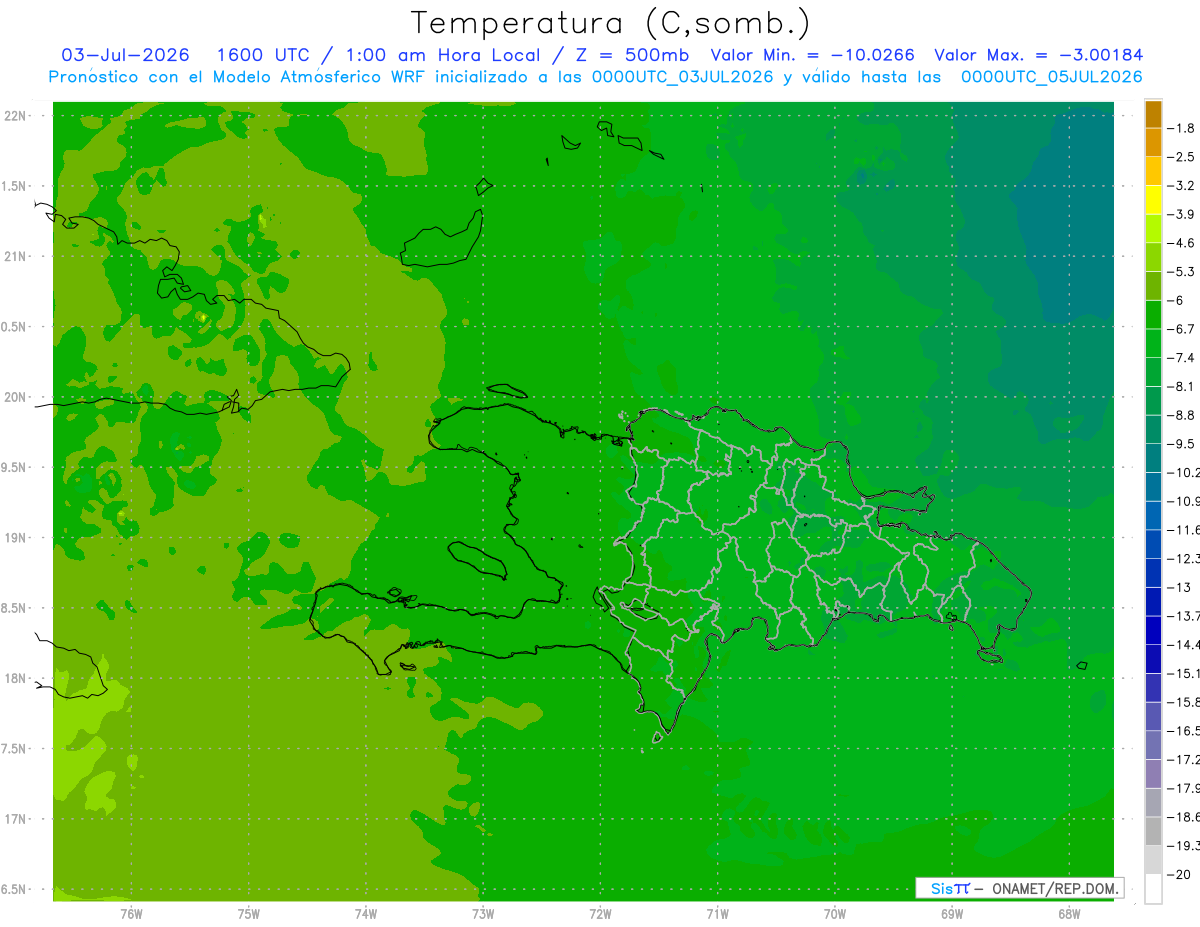Click the "-9.5" colorbar label
The image size is (1200, 927).
[1183, 444]
